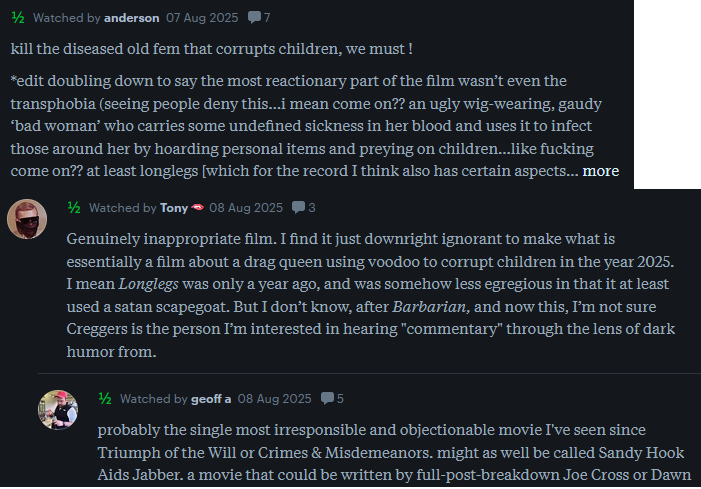This screenshot has height=489, width=701.
Task: Open comments bubble on anderson's review
Action: (x=259, y=17)
